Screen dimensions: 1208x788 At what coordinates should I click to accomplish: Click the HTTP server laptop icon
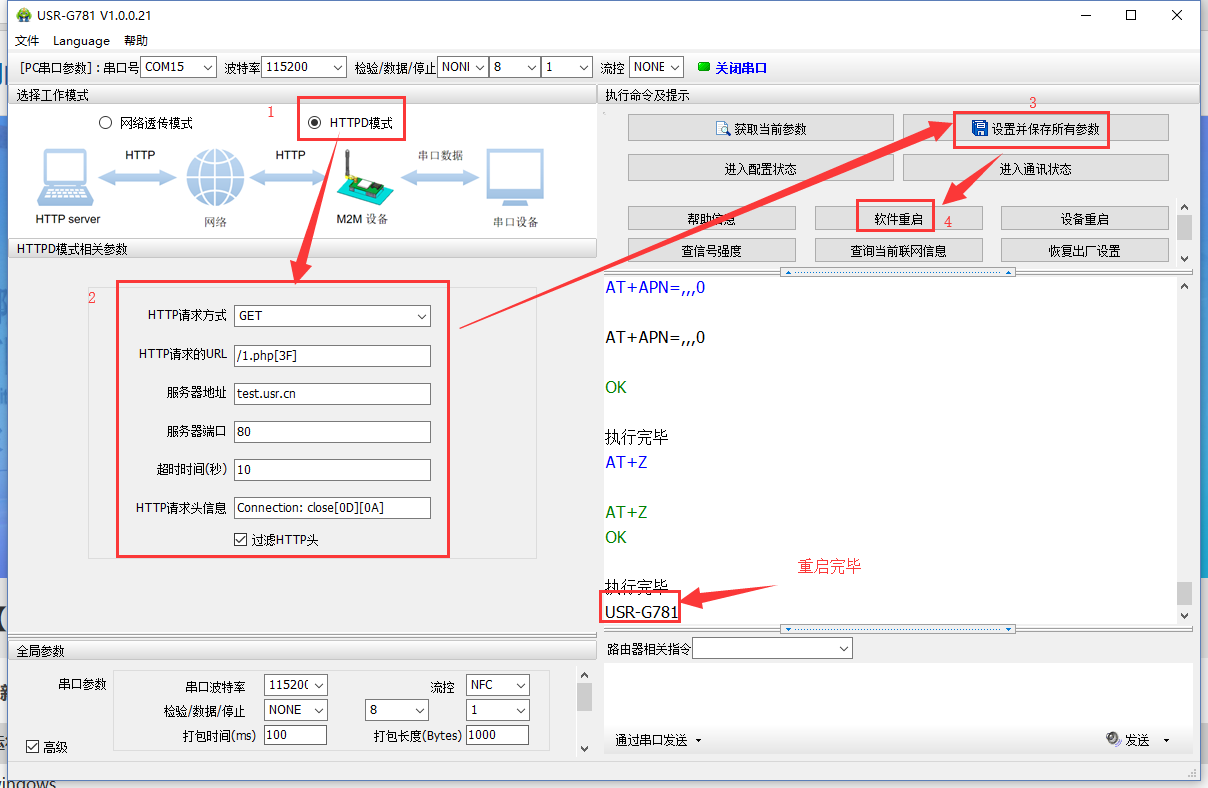(67, 178)
